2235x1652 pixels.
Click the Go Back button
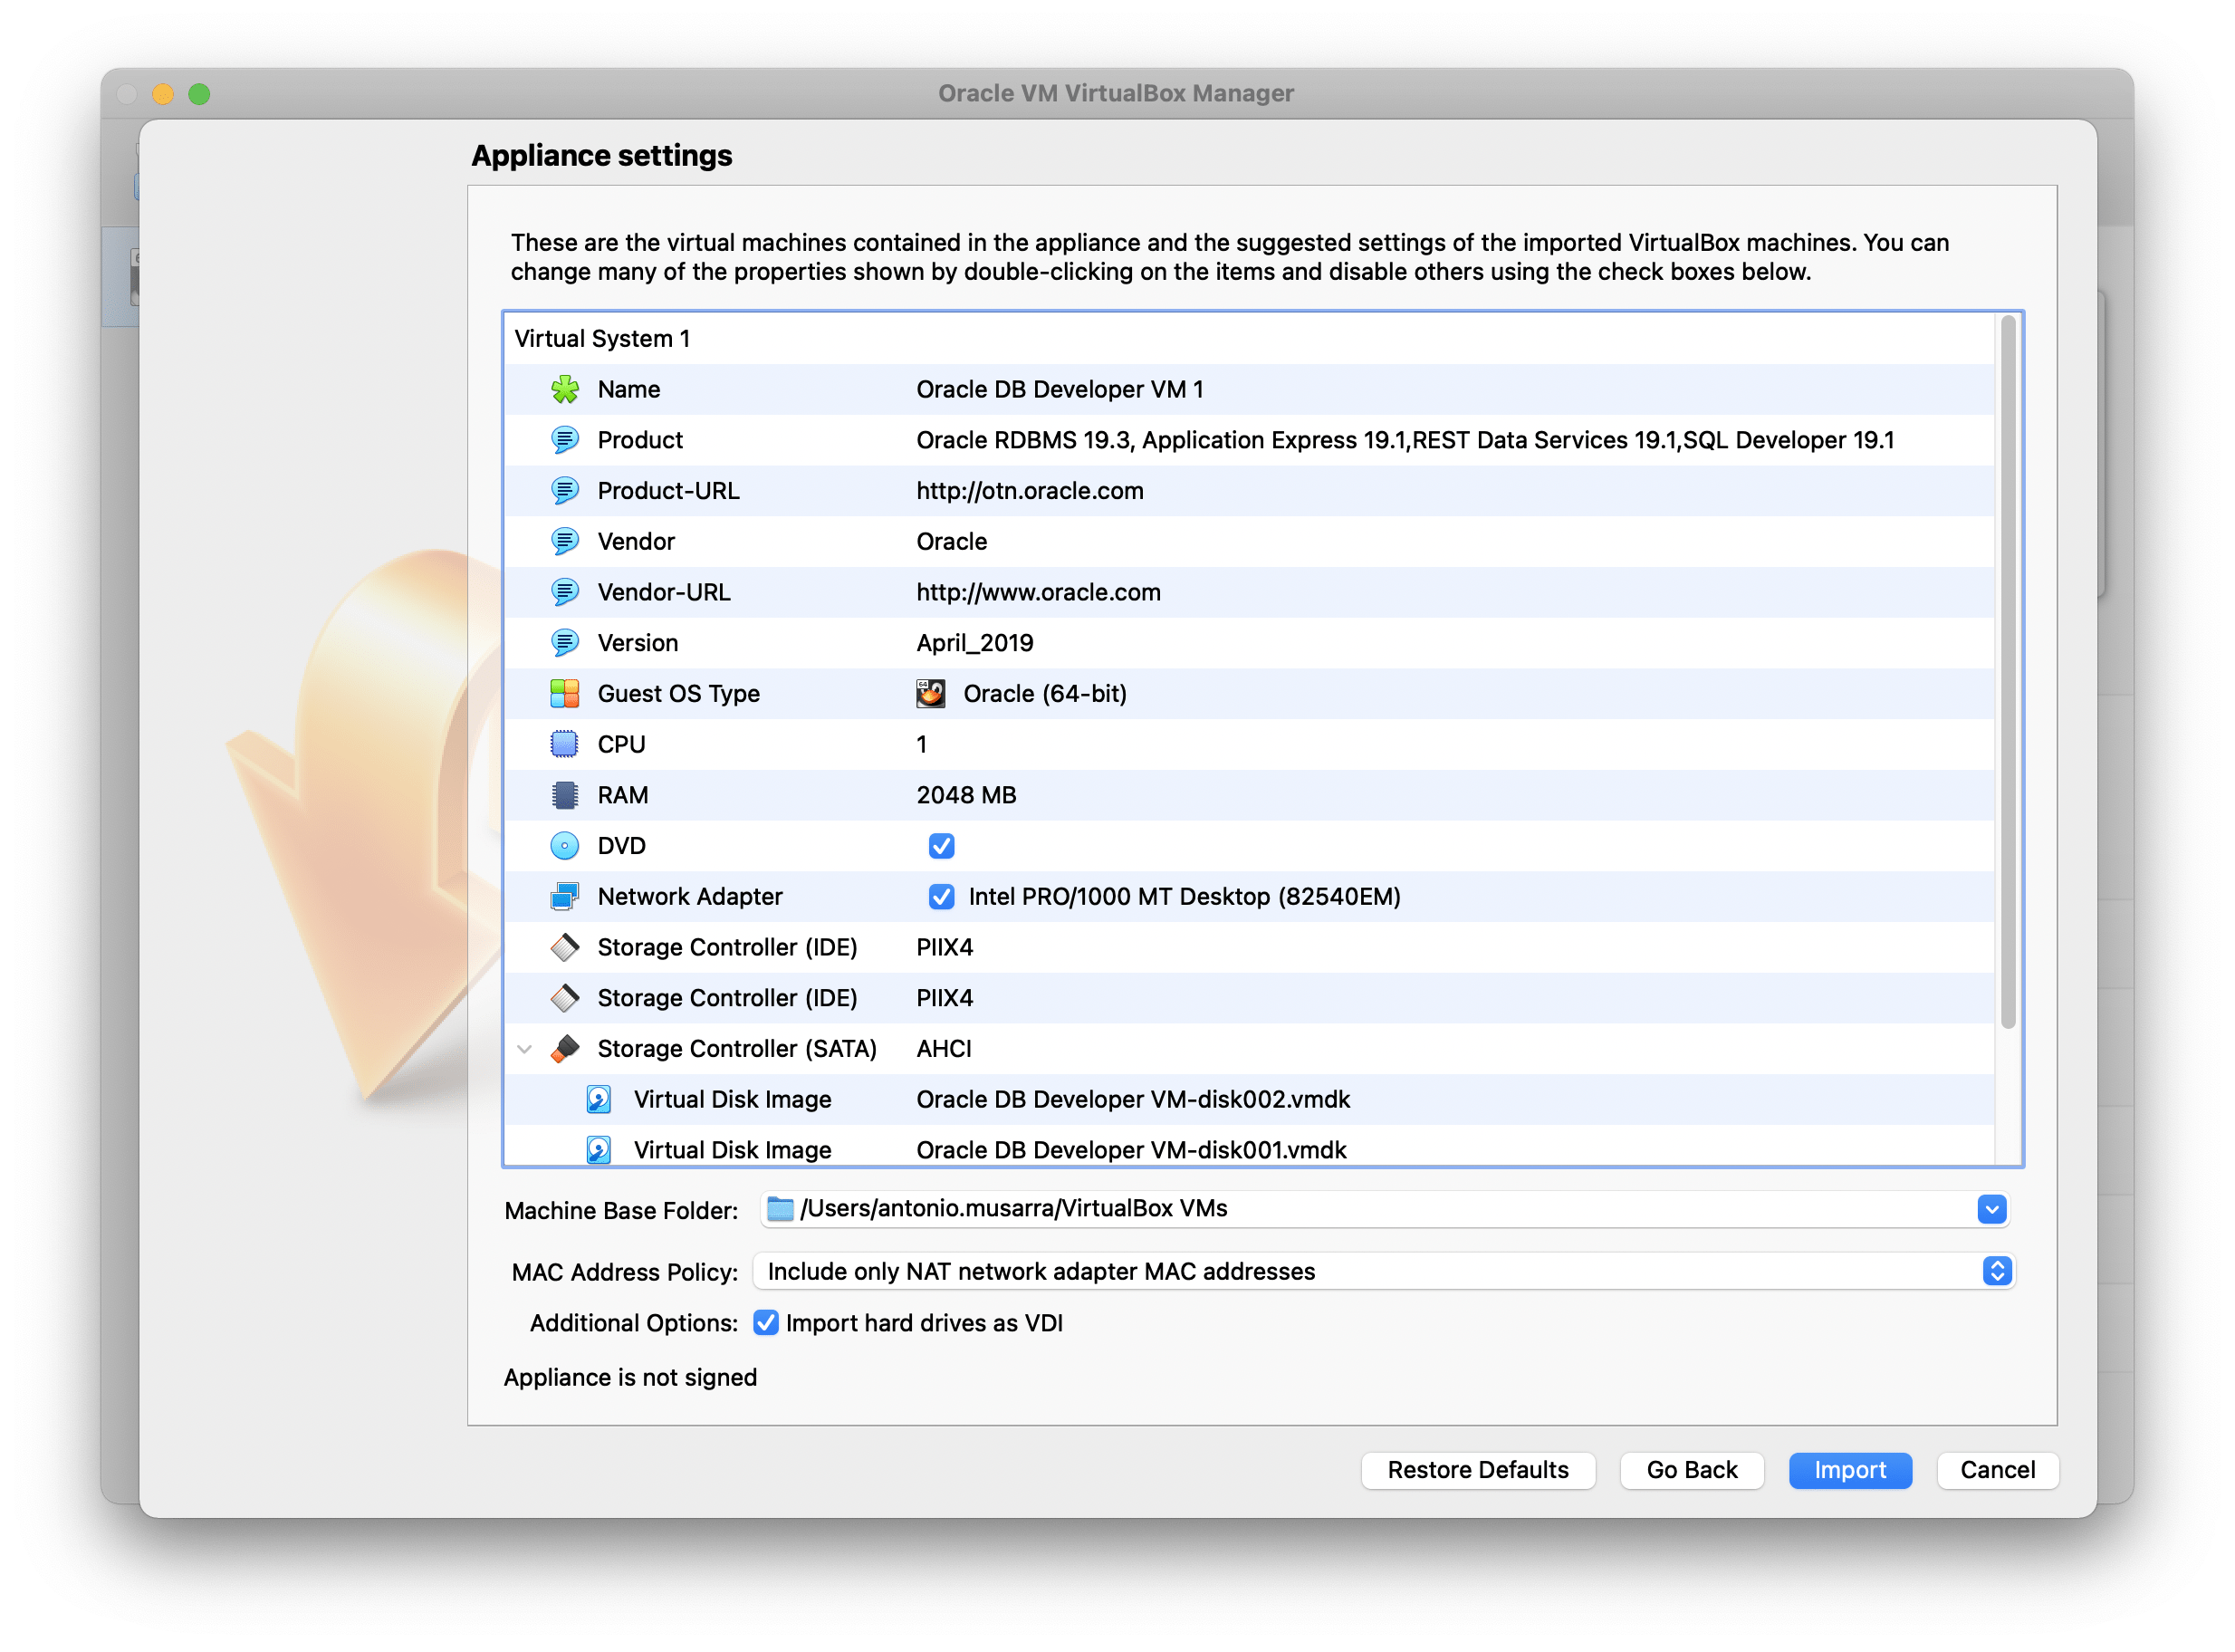pyautogui.click(x=1692, y=1470)
